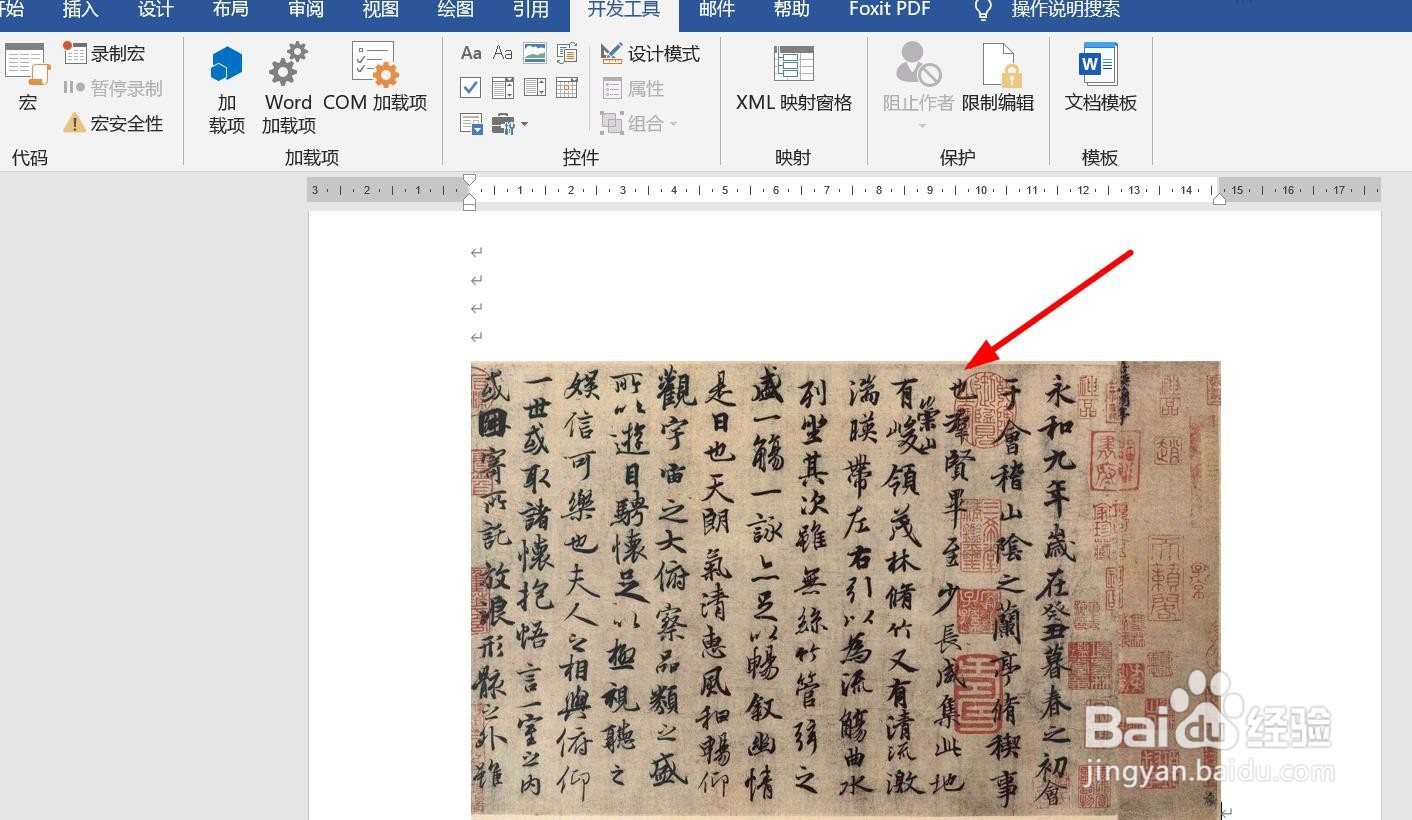Image resolution: width=1412 pixels, height=820 pixels.
Task: Switch to 视图 (View) tab
Action: click(381, 10)
